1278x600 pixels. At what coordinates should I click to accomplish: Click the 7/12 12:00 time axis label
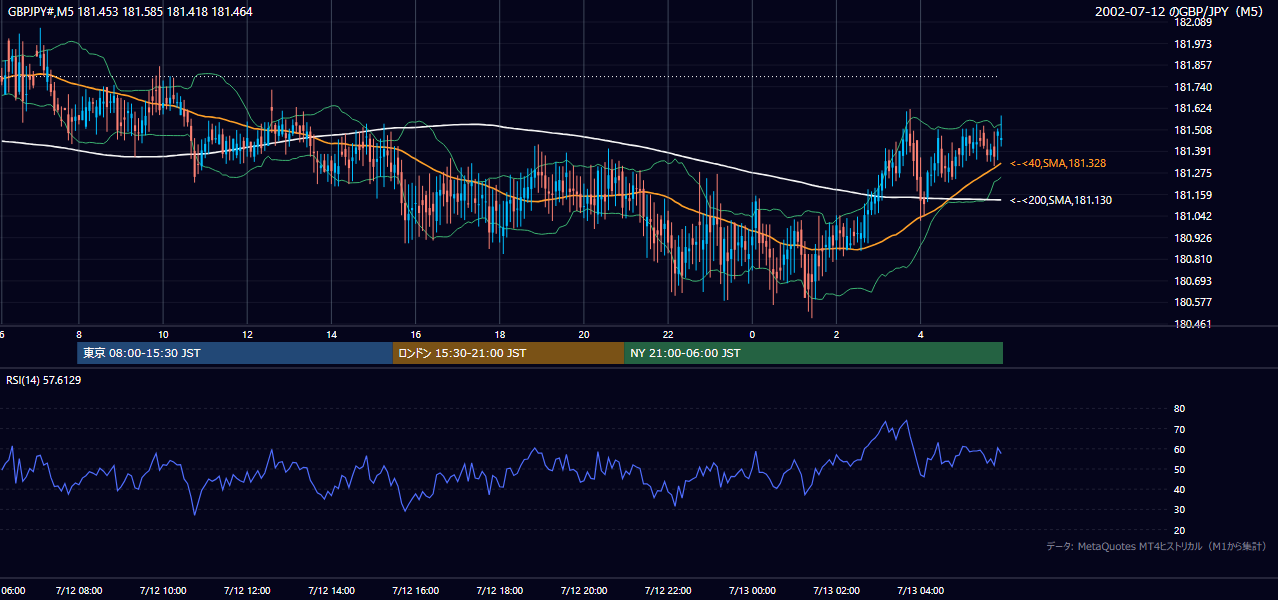tap(247, 591)
